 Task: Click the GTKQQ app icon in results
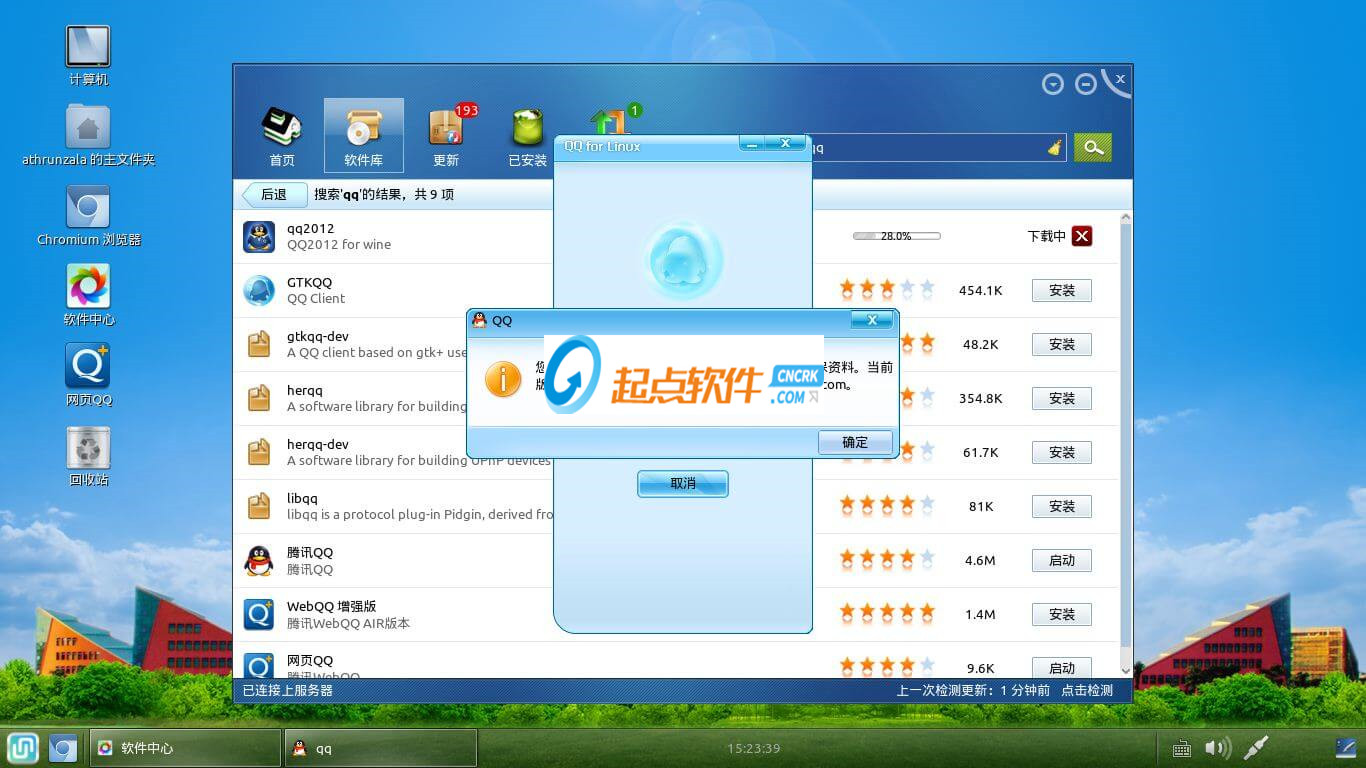[259, 290]
